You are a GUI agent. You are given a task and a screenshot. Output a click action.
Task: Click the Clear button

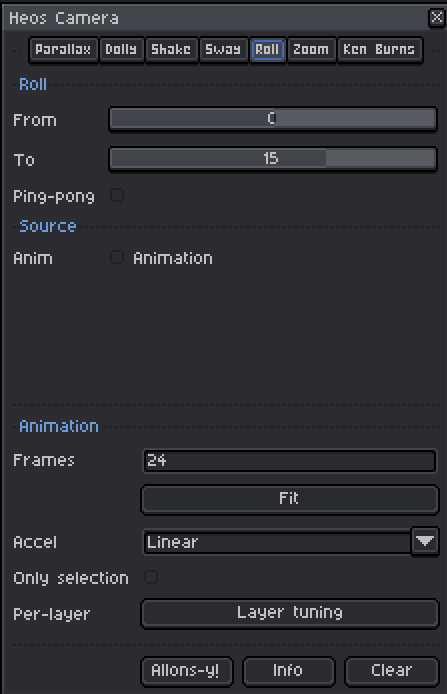point(392,671)
